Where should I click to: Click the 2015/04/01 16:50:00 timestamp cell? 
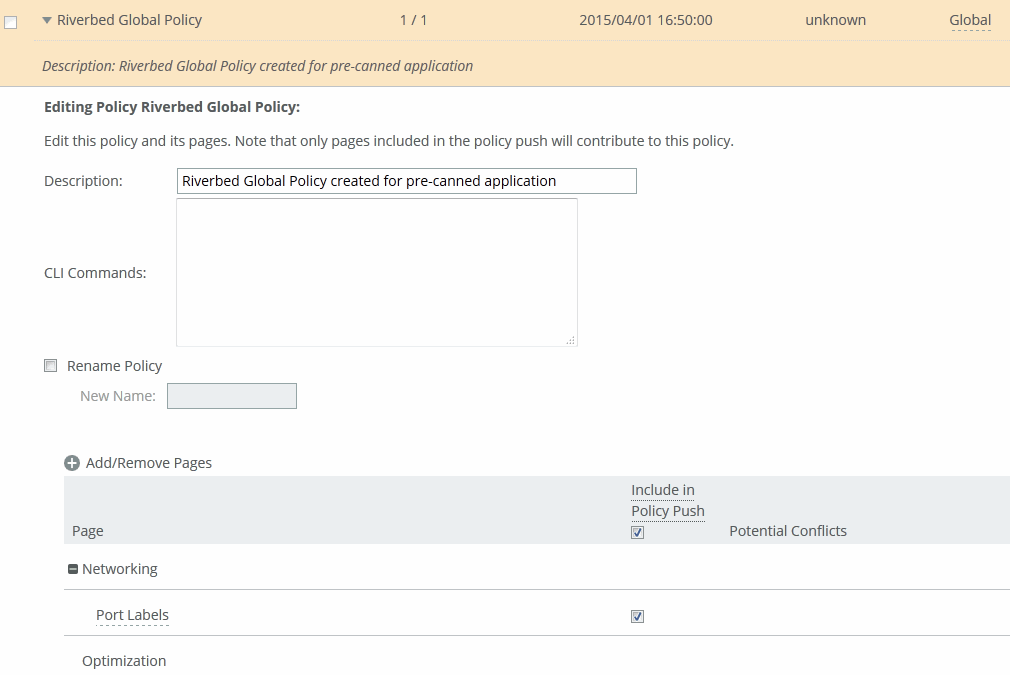646,20
